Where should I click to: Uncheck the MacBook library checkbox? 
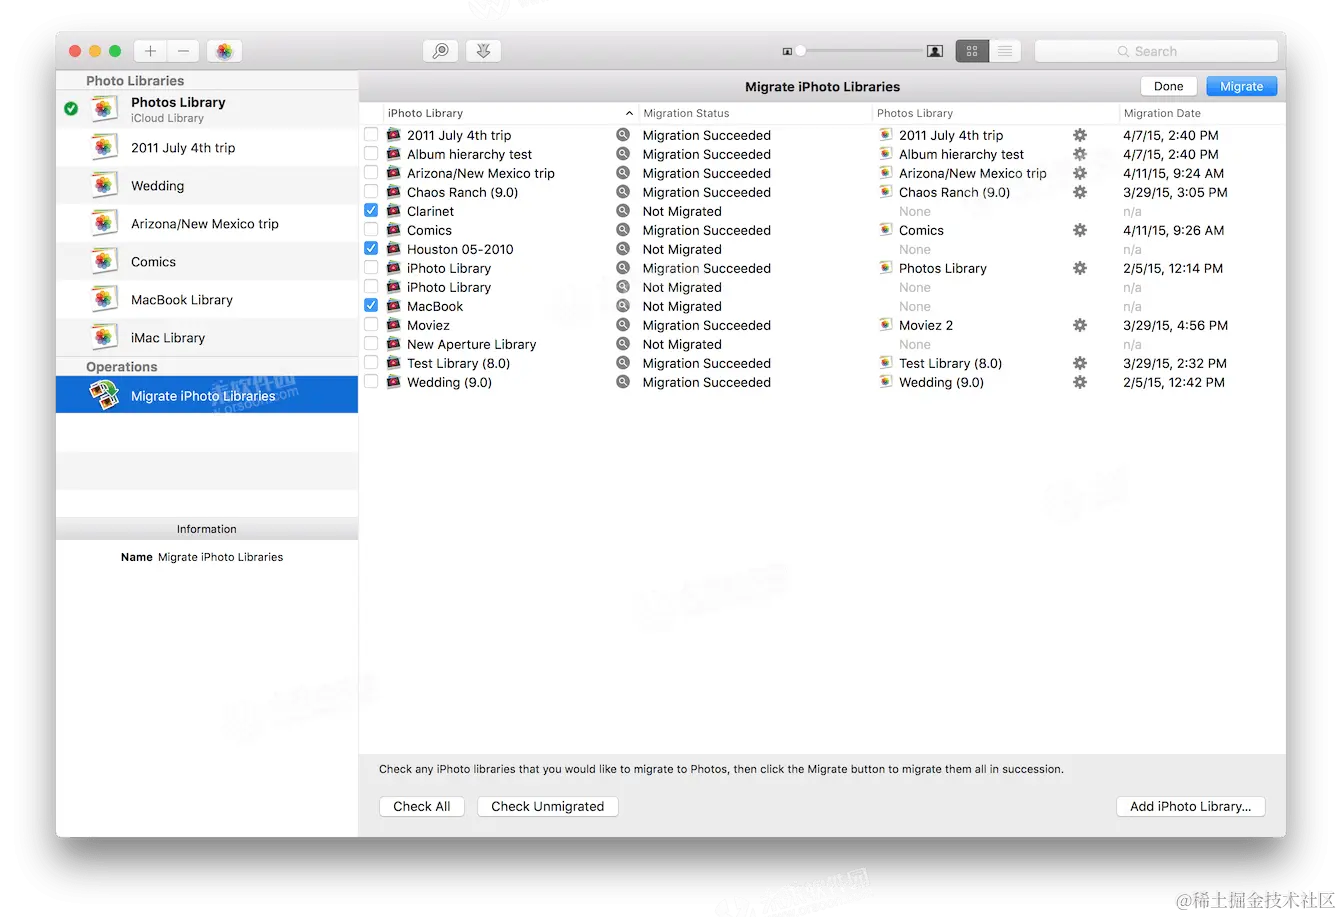tap(371, 306)
